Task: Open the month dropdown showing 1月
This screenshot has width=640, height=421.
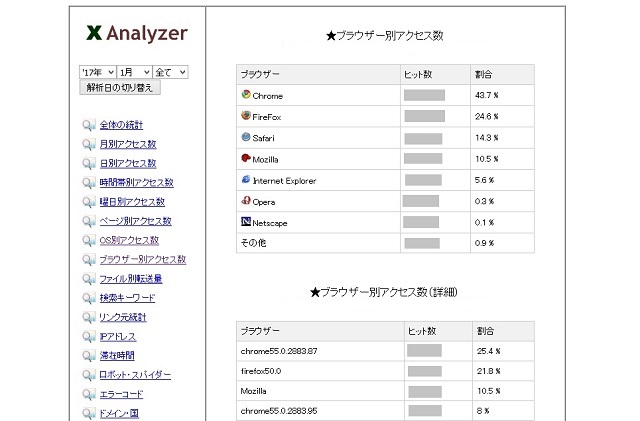Action: (x=134, y=72)
